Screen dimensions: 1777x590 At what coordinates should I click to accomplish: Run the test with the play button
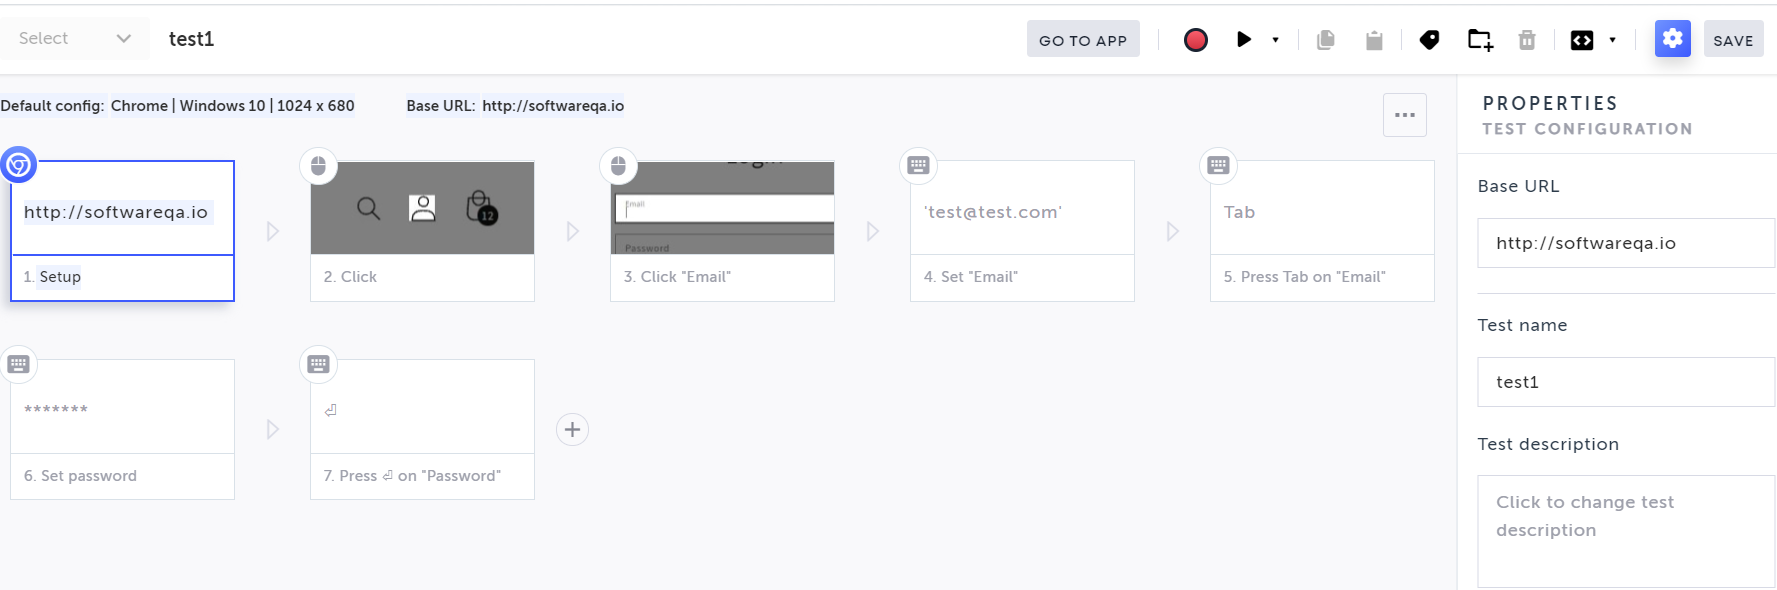(x=1243, y=40)
